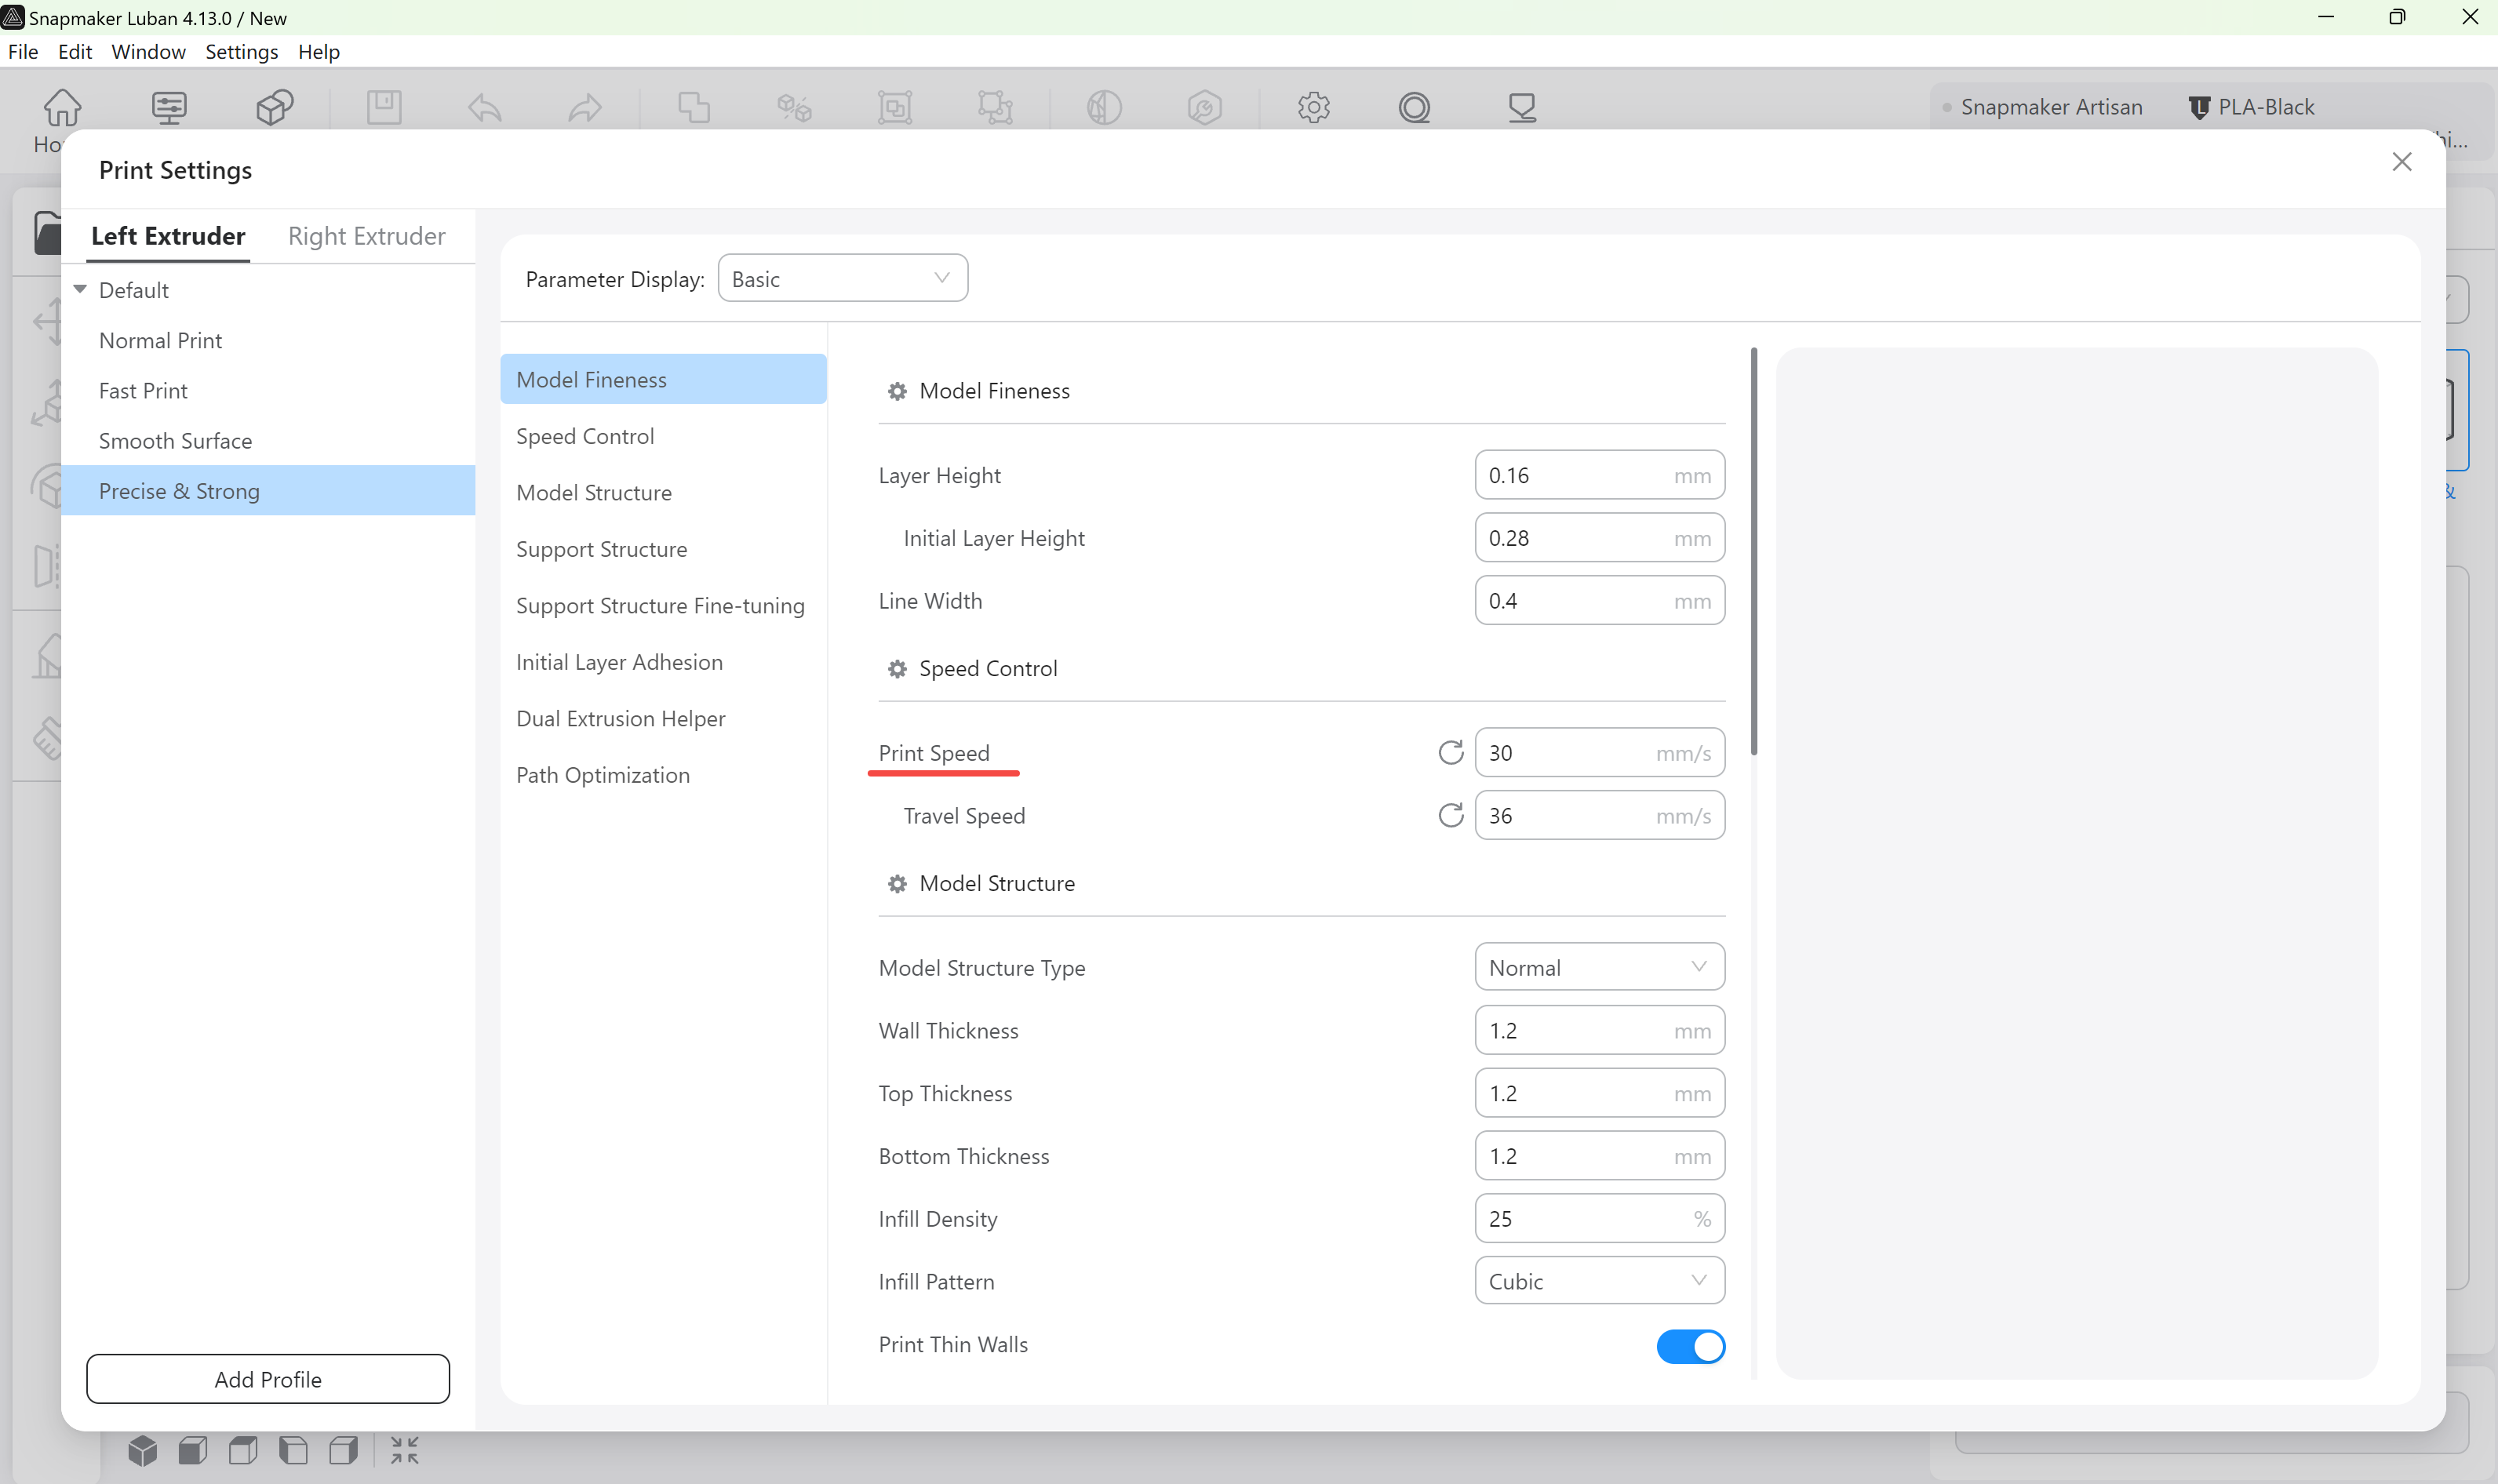Screen dimensions: 2498x1484
Task: Open the print settings gear icon
Action: 1314,107
